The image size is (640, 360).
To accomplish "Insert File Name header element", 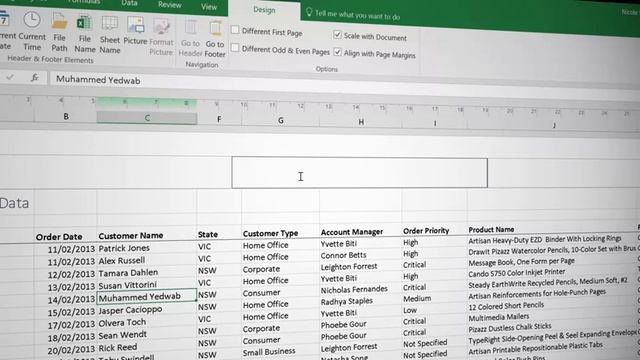I will [84, 33].
